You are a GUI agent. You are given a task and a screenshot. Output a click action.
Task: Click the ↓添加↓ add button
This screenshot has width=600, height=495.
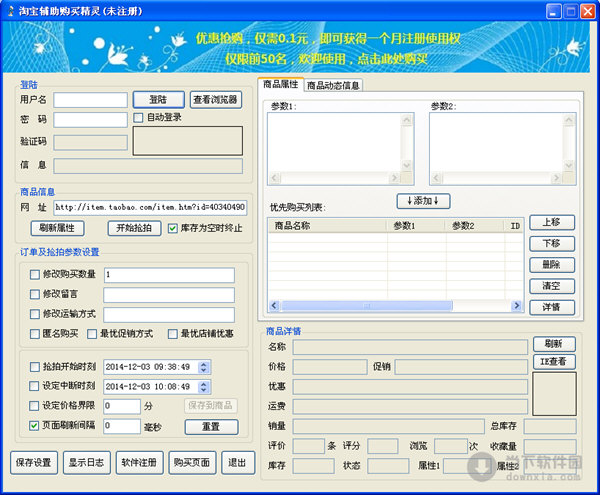pos(424,200)
